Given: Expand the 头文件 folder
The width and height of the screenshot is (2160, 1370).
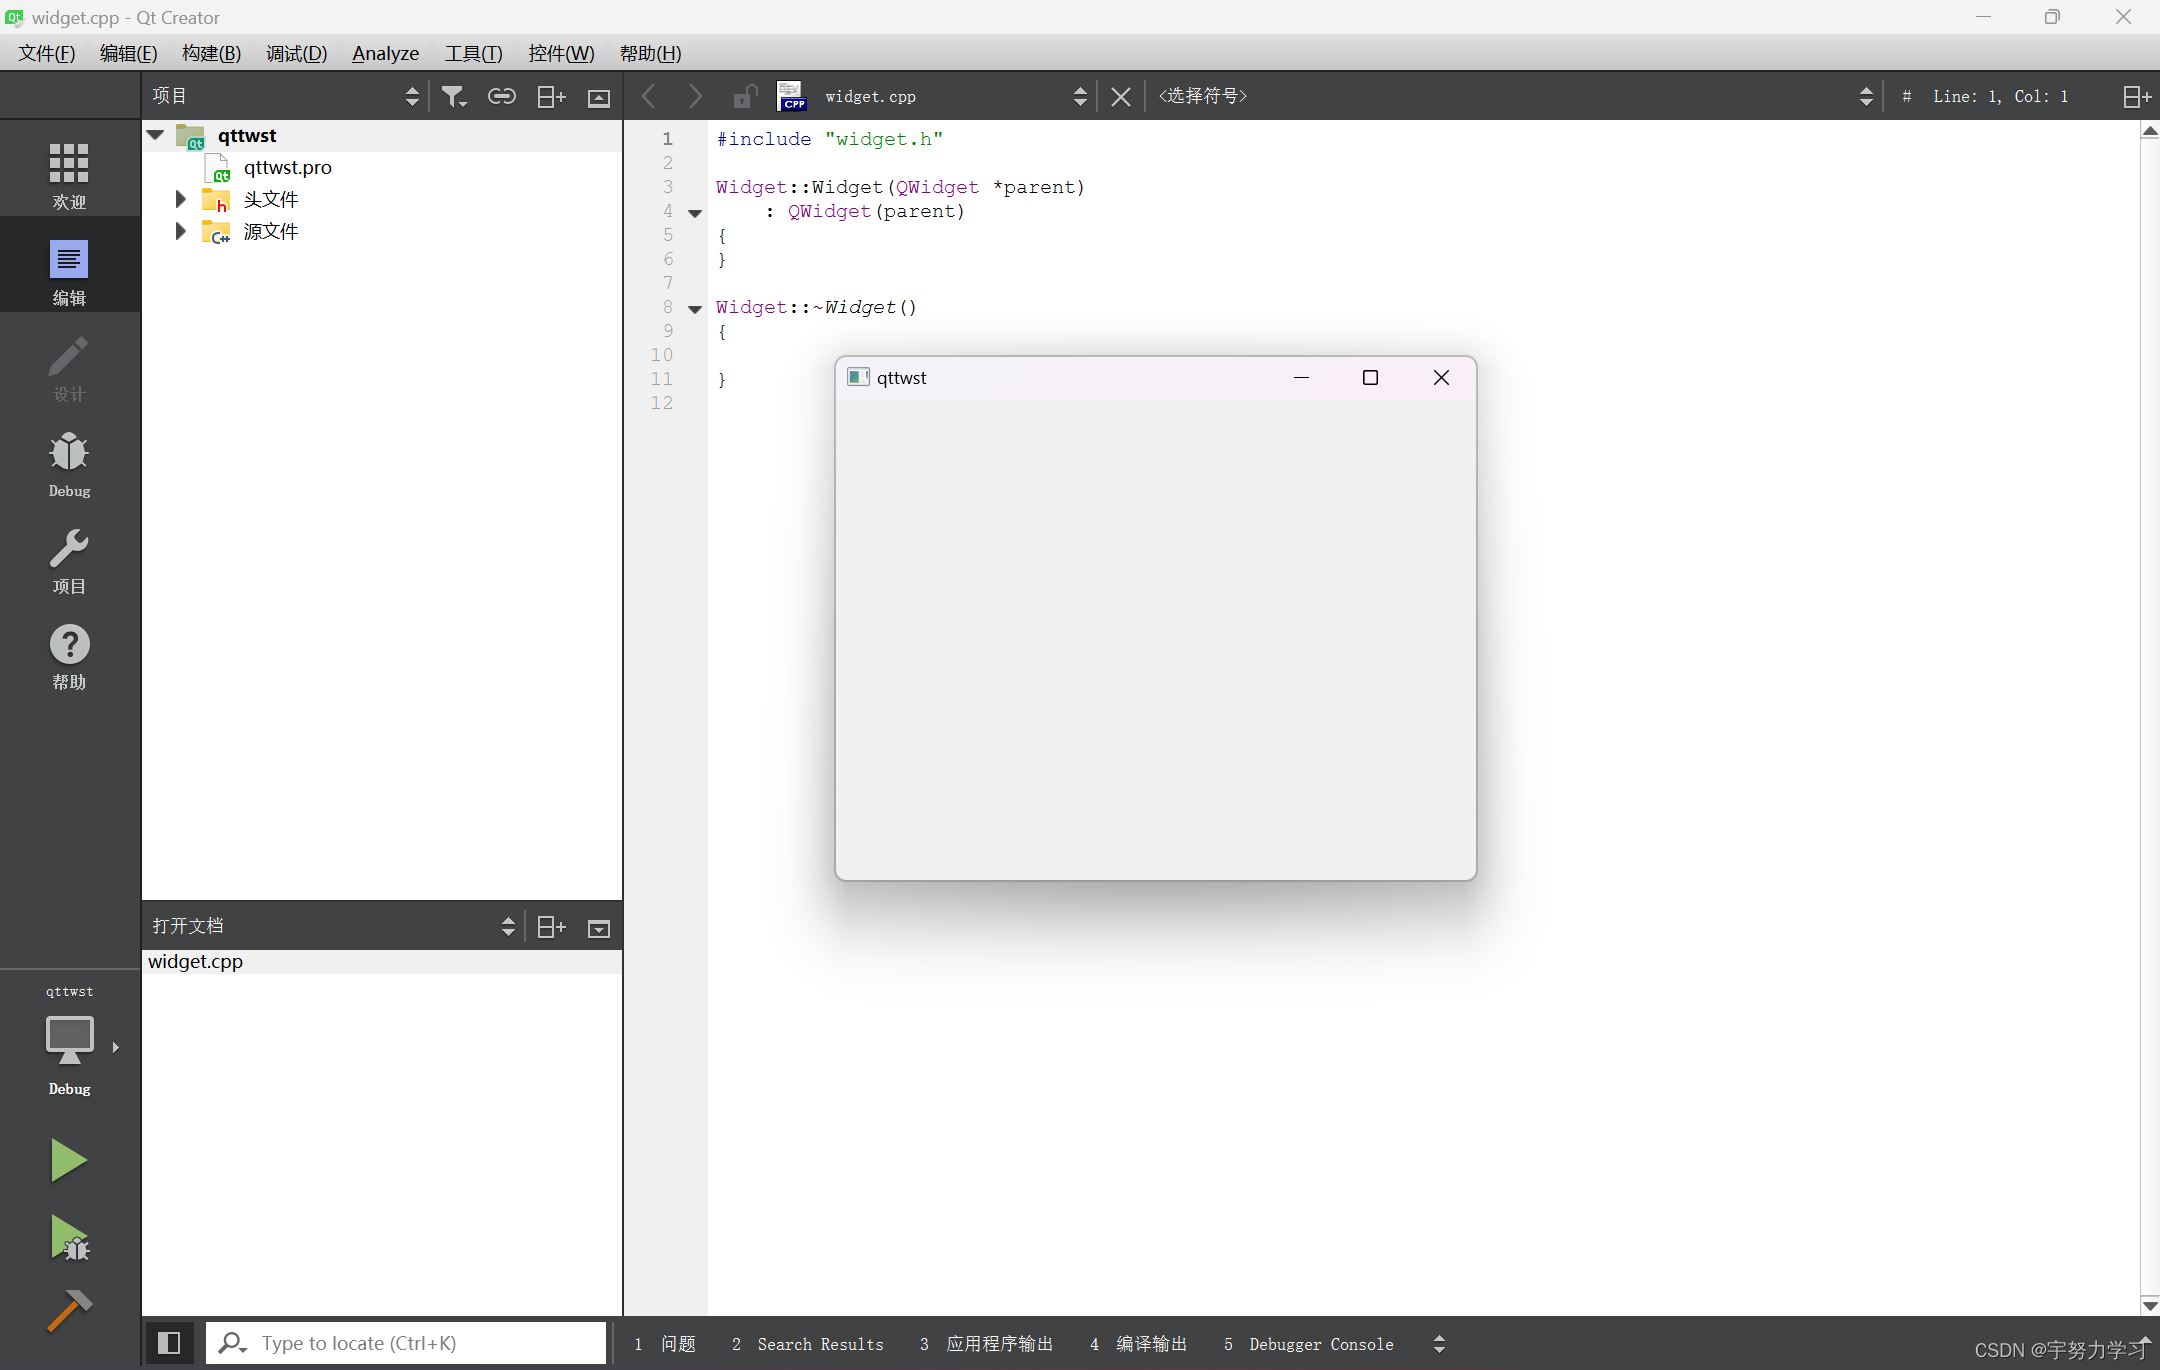Looking at the screenshot, I should 180,199.
